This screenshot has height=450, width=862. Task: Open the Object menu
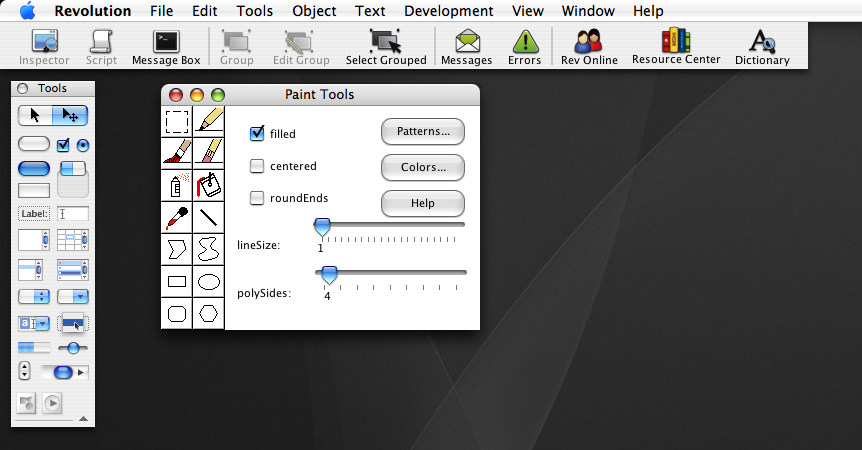coord(314,11)
